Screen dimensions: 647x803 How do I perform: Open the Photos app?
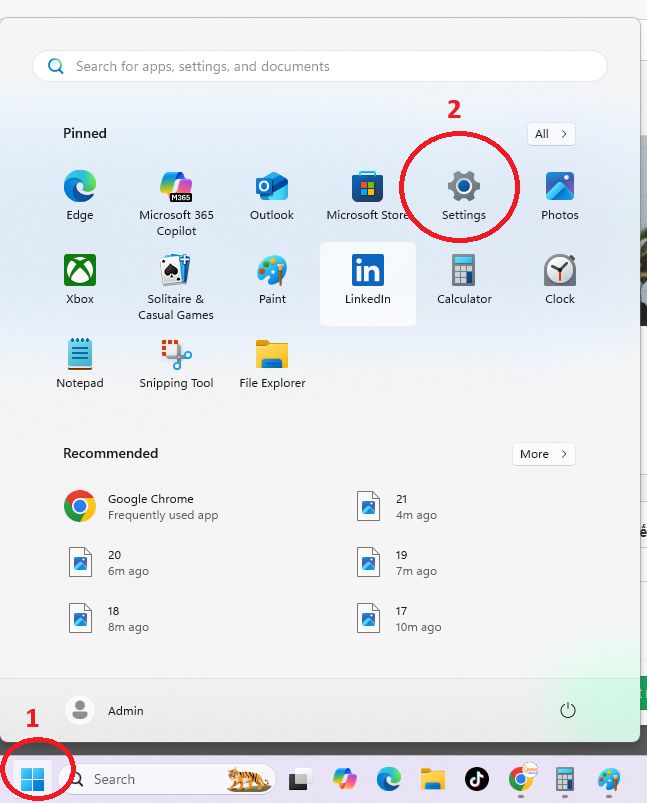(x=559, y=196)
